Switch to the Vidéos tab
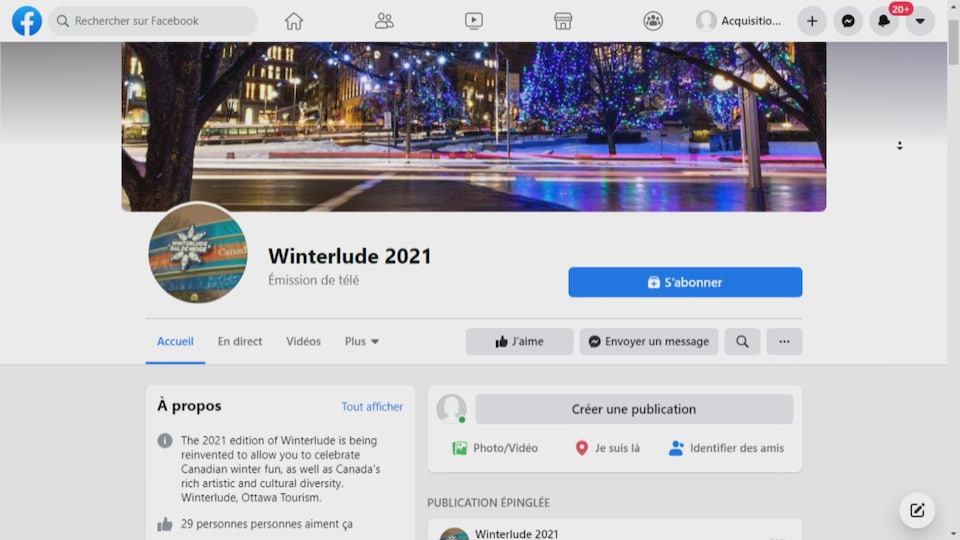The height and width of the screenshot is (540, 960). (x=303, y=341)
